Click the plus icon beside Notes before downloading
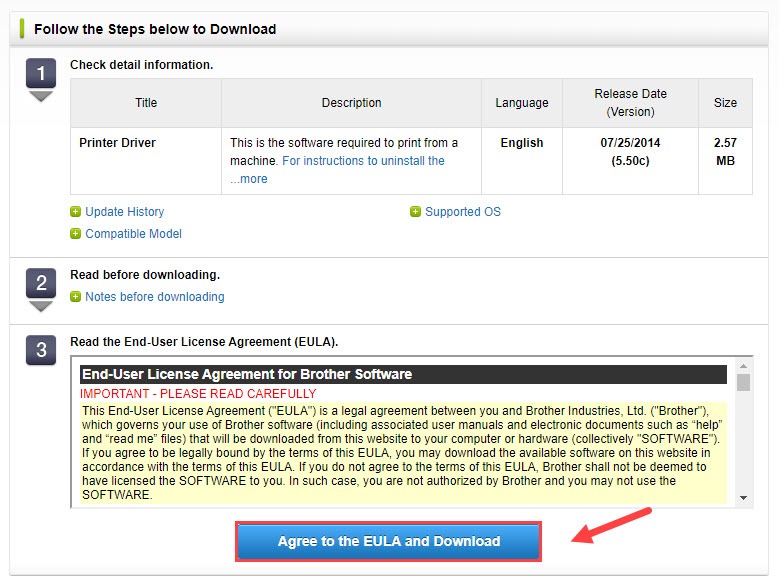Screen dimensions: 779x587 pyautogui.click(x=76, y=297)
